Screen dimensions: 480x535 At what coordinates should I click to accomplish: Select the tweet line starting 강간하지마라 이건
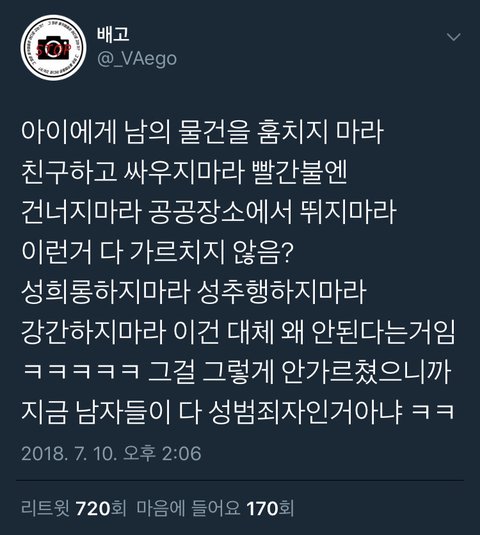pos(238,332)
